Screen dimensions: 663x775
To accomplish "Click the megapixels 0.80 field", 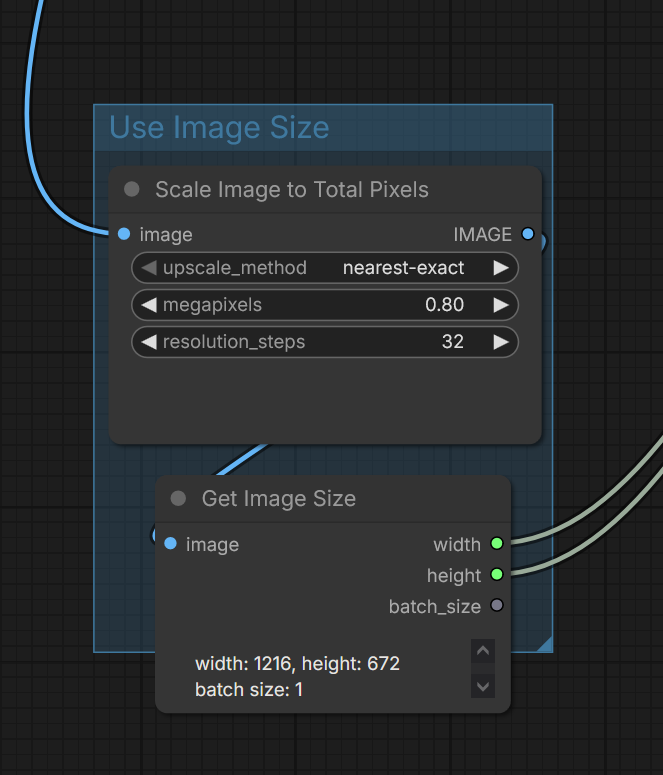I will [325, 305].
